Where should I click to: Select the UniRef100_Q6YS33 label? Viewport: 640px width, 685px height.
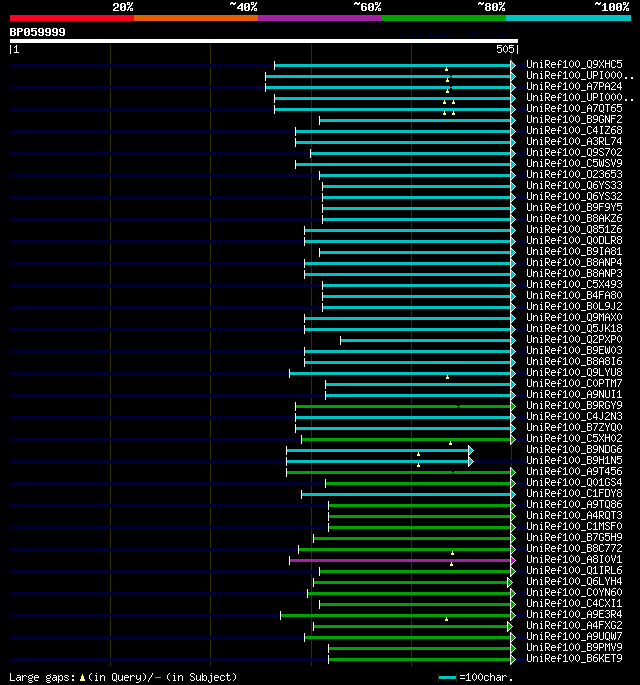574,185
